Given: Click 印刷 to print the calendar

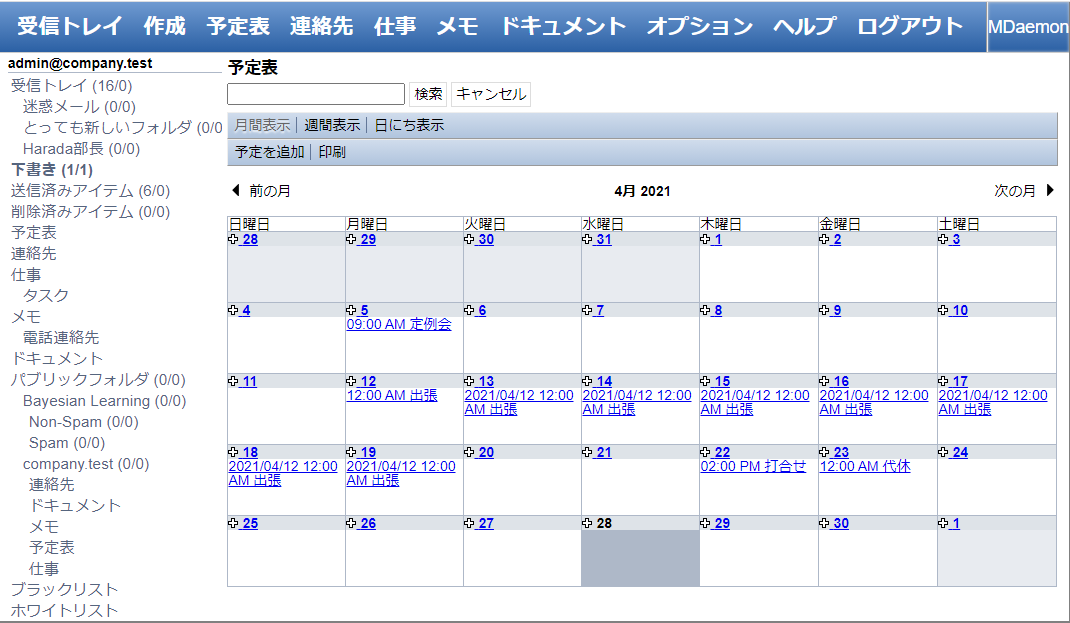Looking at the screenshot, I should pyautogui.click(x=332, y=153).
